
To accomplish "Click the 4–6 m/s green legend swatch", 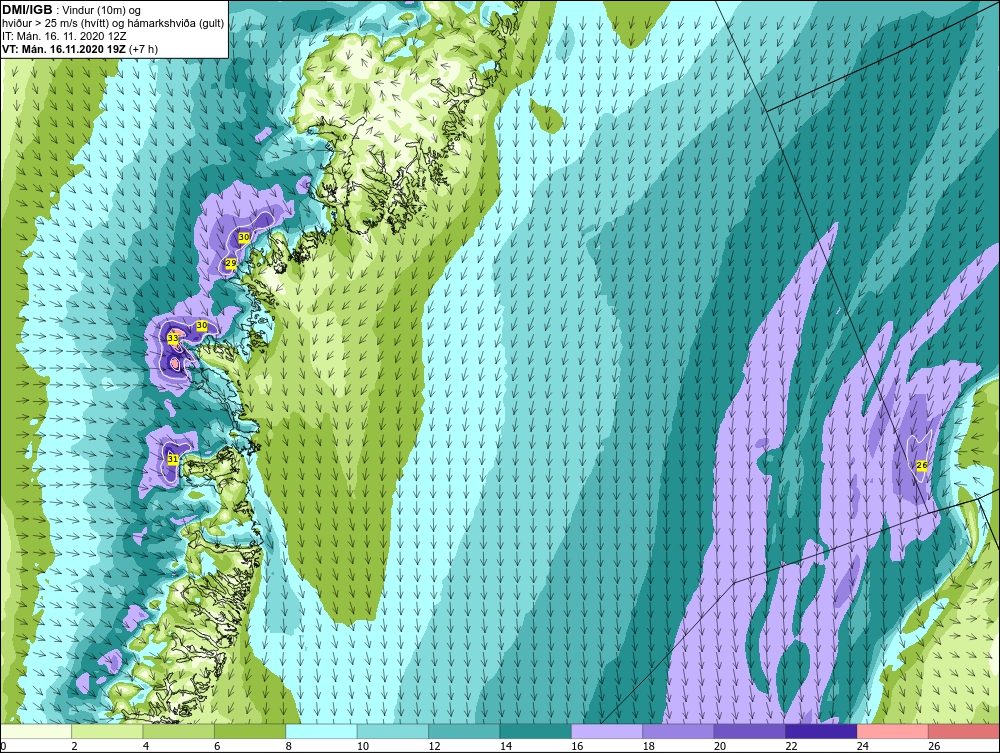I will 179,731.
